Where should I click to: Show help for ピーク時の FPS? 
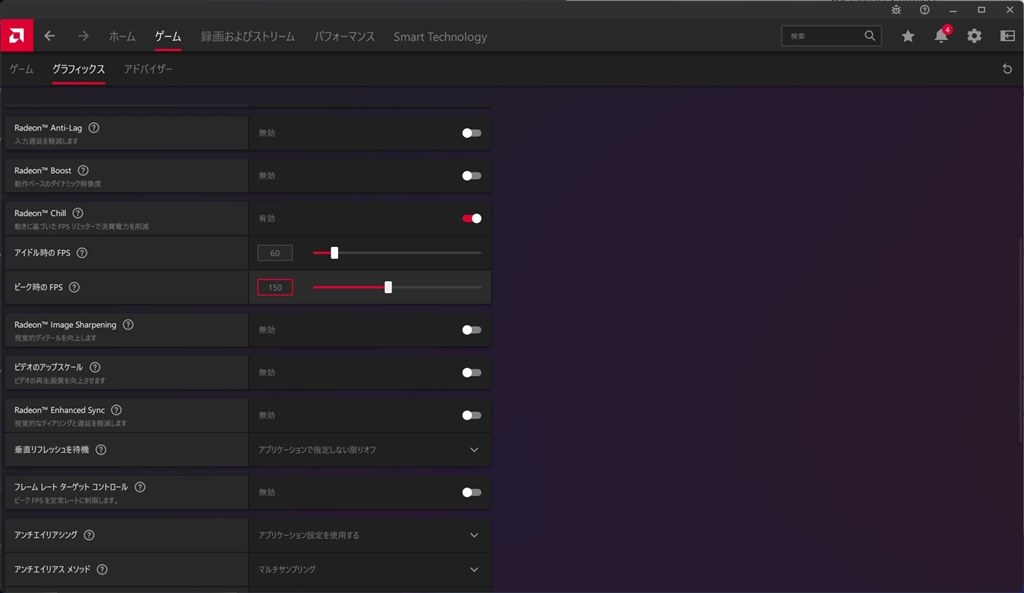[74, 287]
